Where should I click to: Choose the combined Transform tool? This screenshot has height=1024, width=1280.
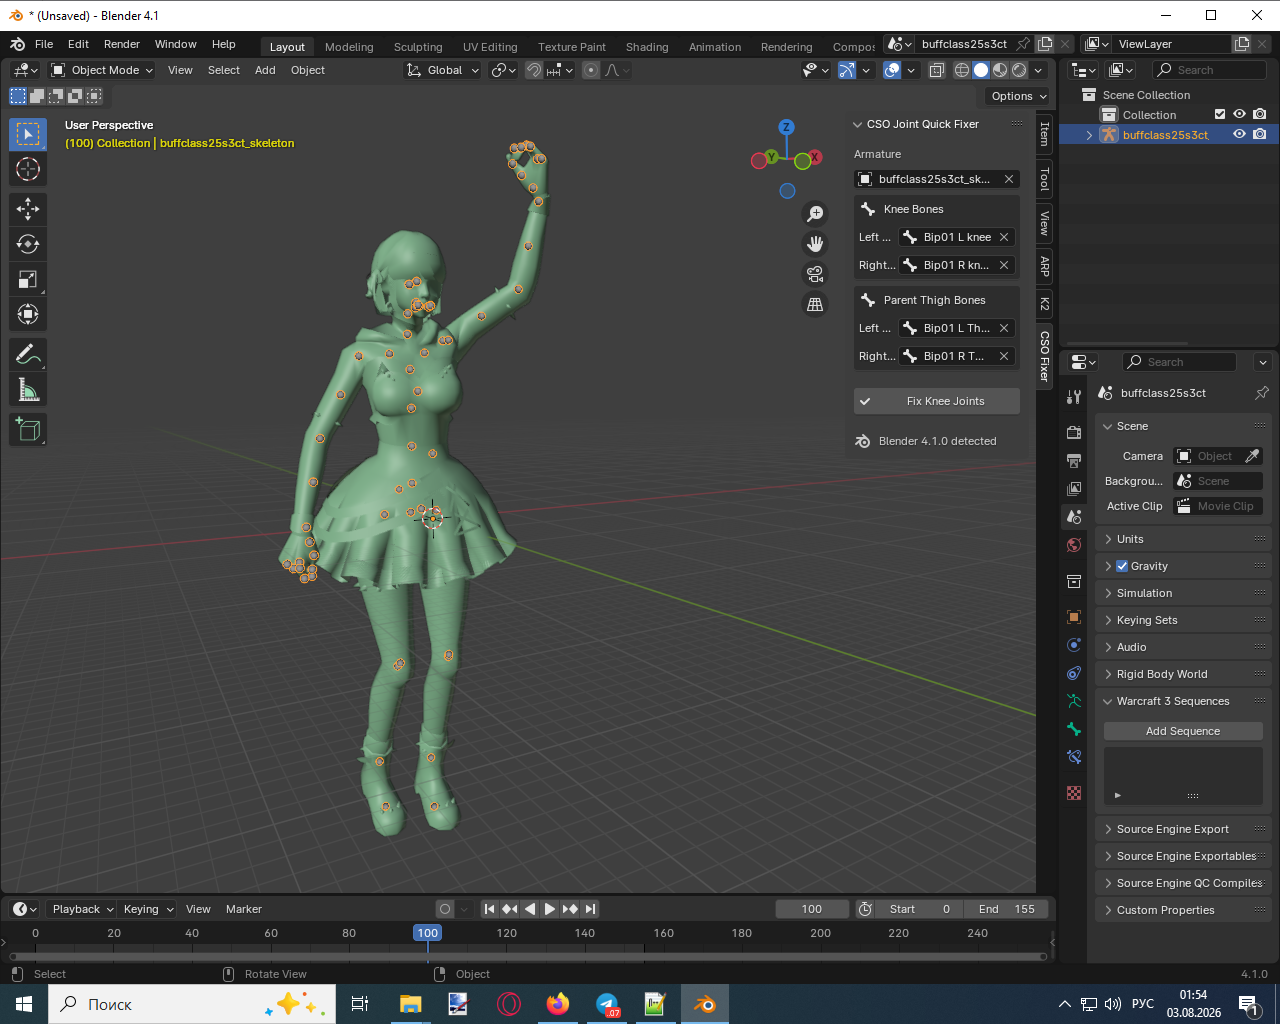tap(28, 315)
